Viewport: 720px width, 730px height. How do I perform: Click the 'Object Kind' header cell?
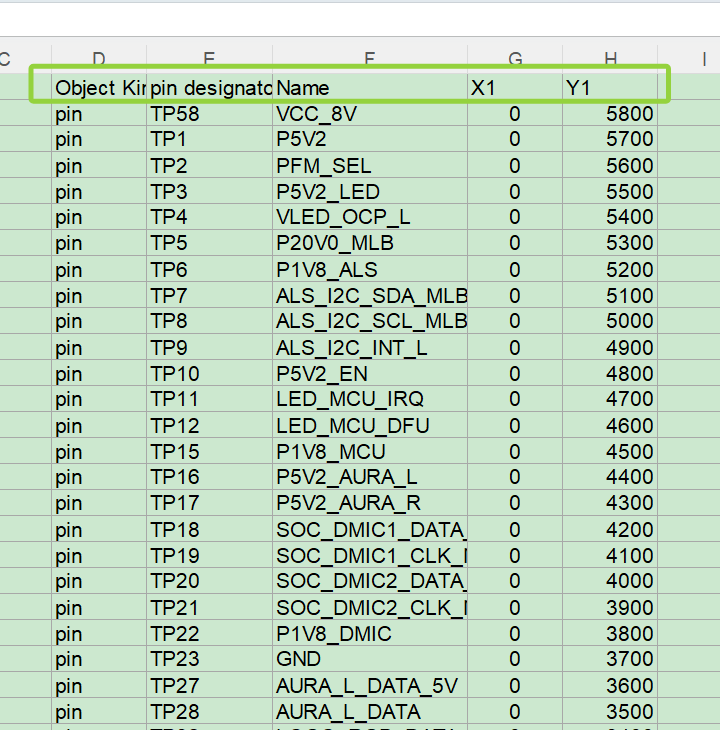[x=99, y=87]
